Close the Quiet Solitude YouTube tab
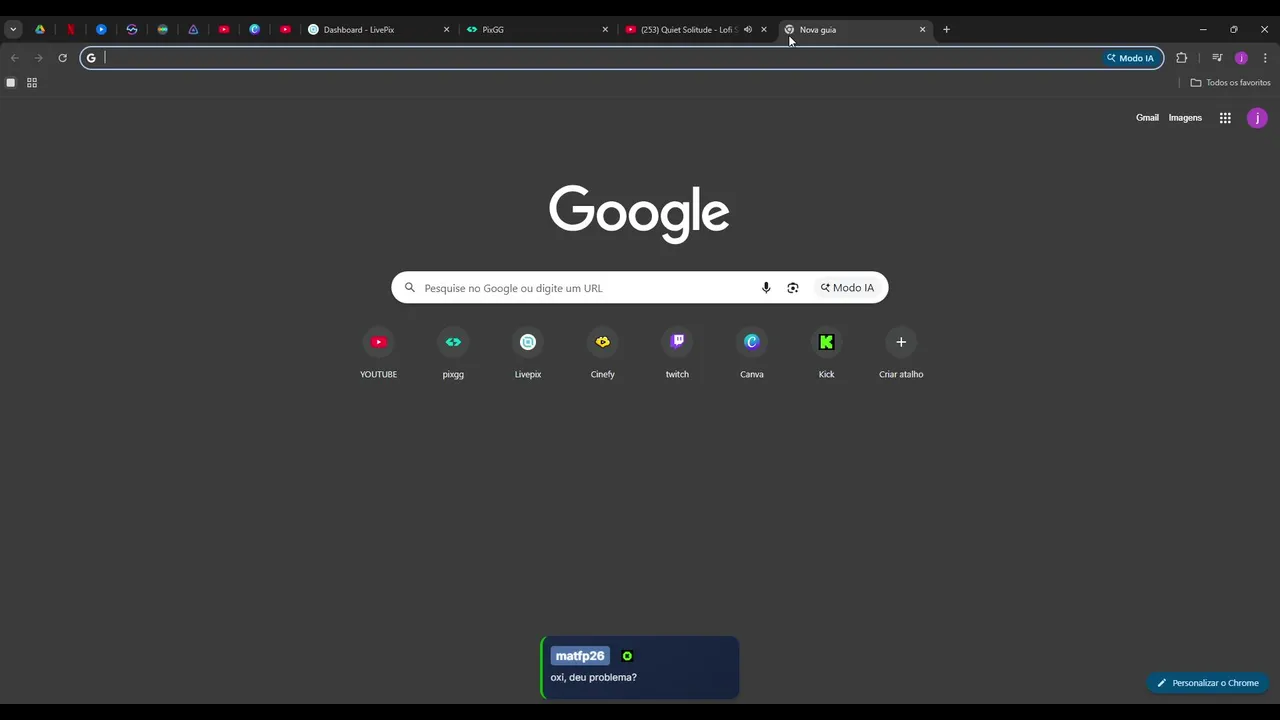The image size is (1280, 720). coord(764,30)
